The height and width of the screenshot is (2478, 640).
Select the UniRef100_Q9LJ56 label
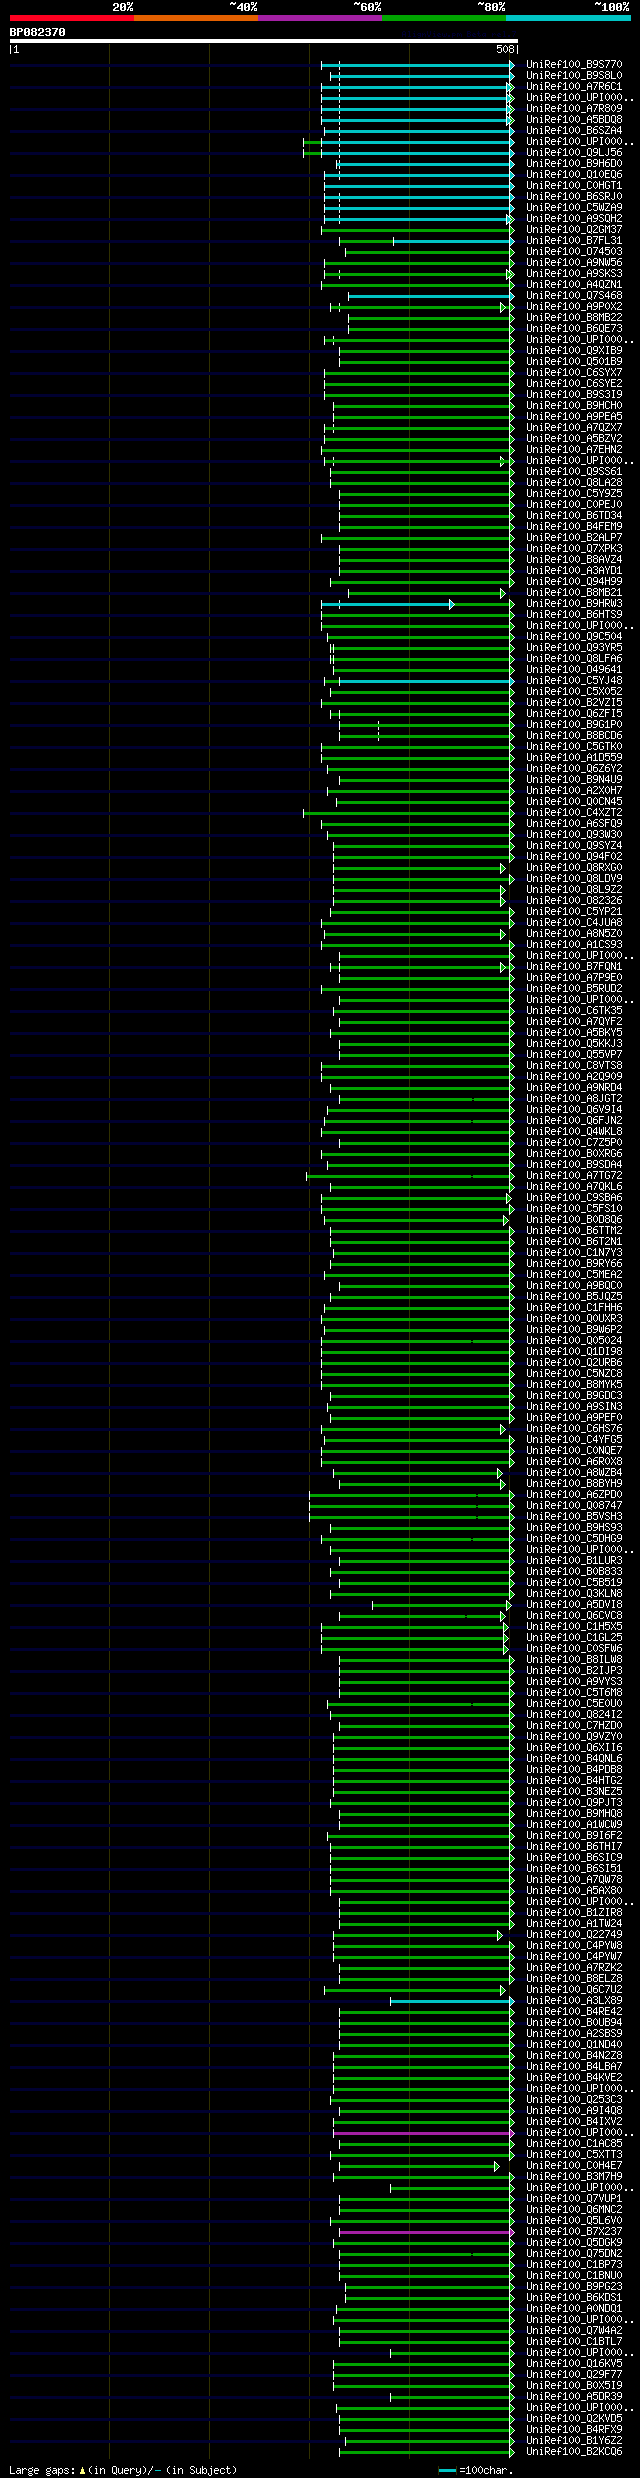(574, 153)
